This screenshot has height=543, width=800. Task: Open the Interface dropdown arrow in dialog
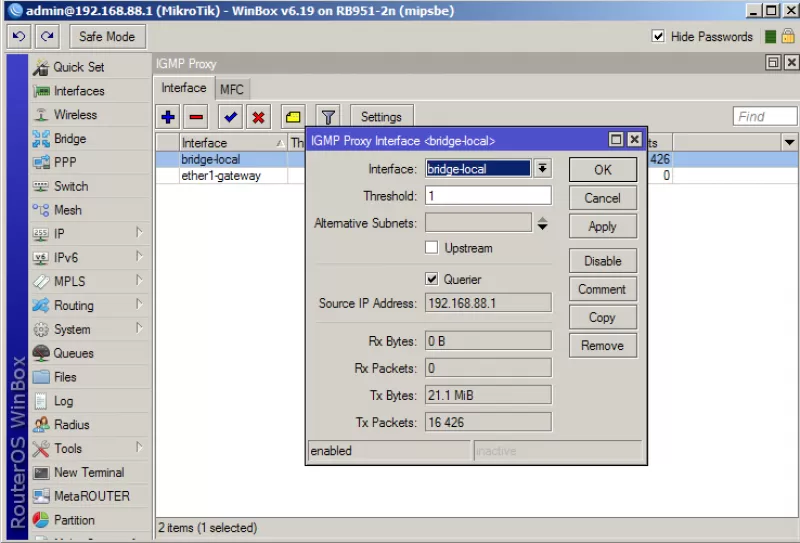[542, 168]
